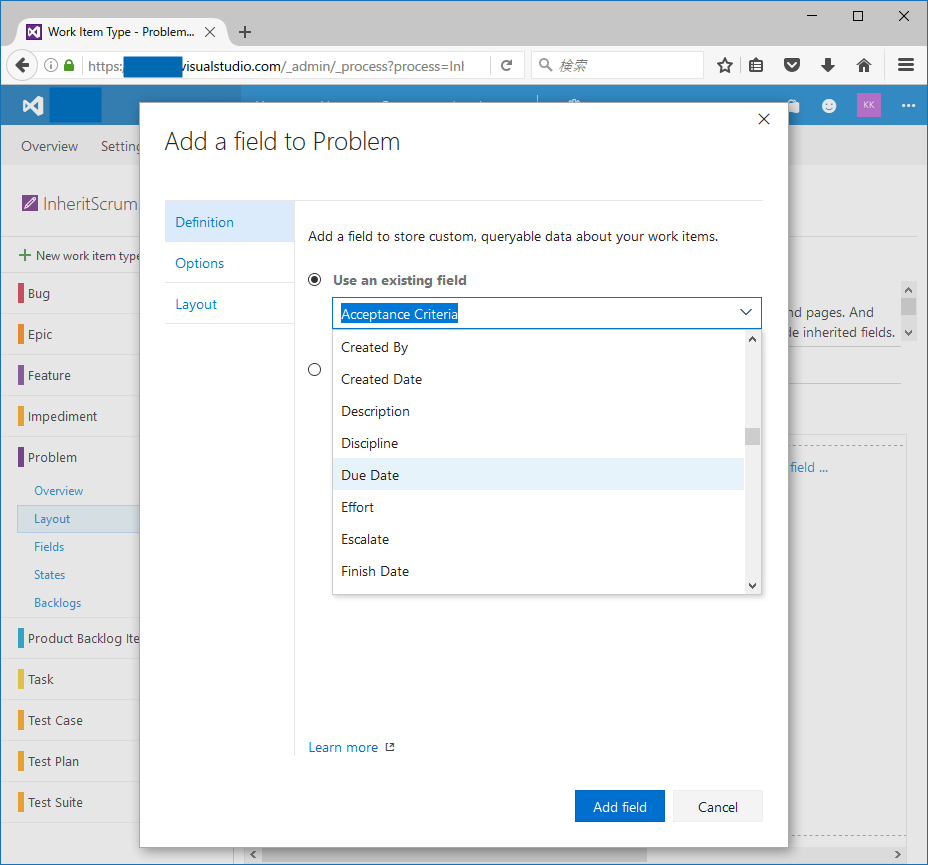Click the InheritScrum pencil icon

[x=30, y=204]
